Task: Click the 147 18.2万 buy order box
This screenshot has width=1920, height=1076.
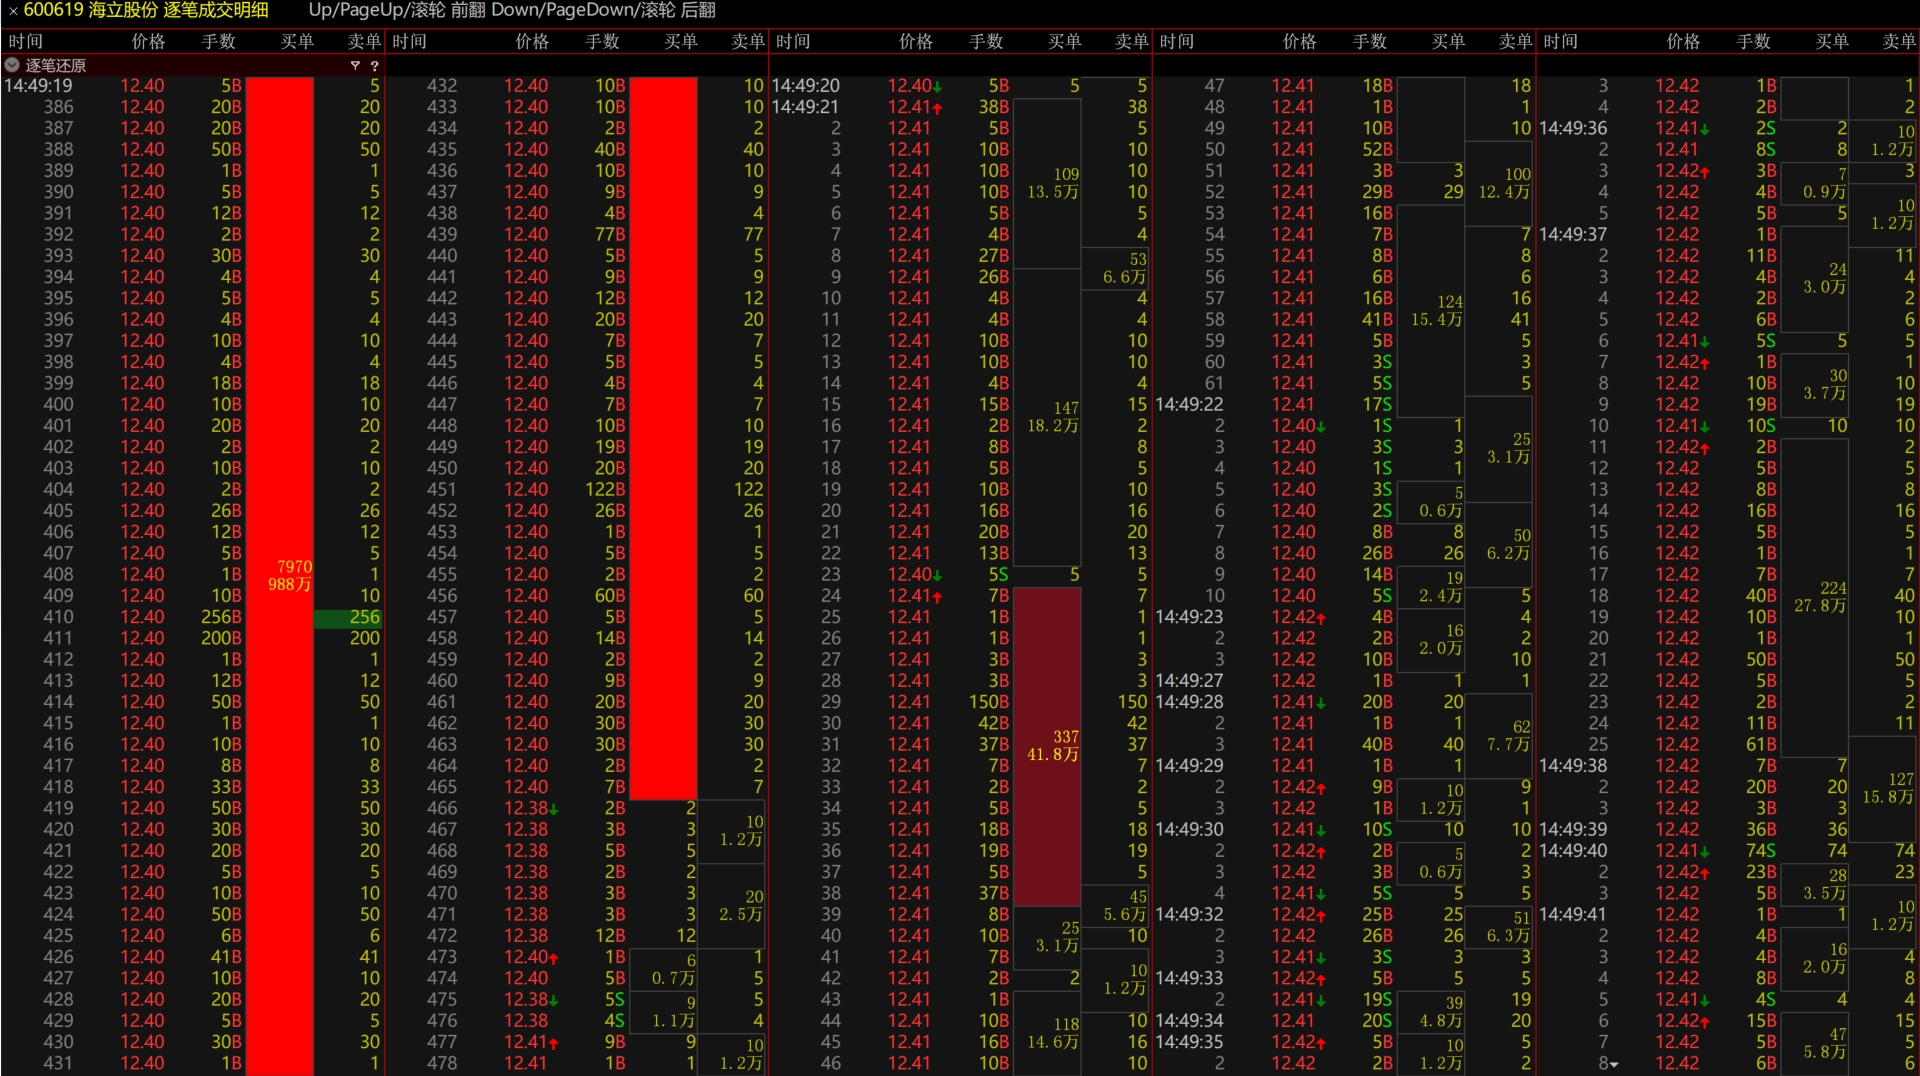Action: click(x=1047, y=418)
